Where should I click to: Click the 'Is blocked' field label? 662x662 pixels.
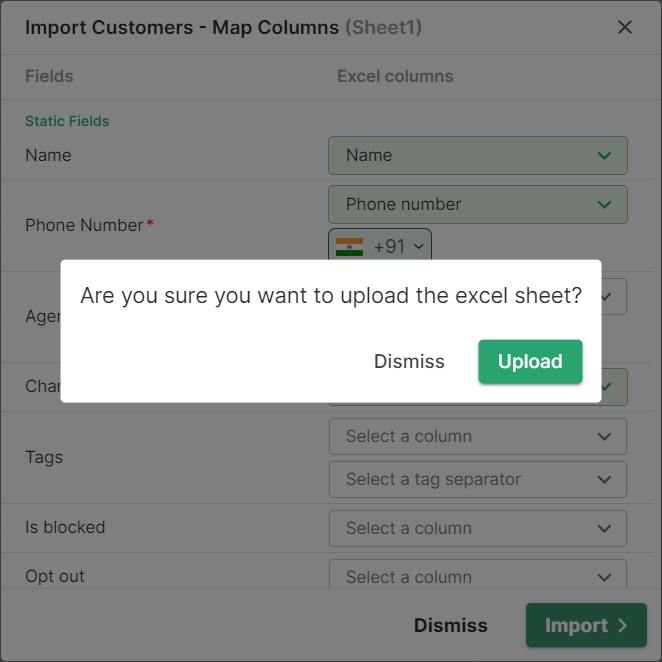click(x=65, y=527)
